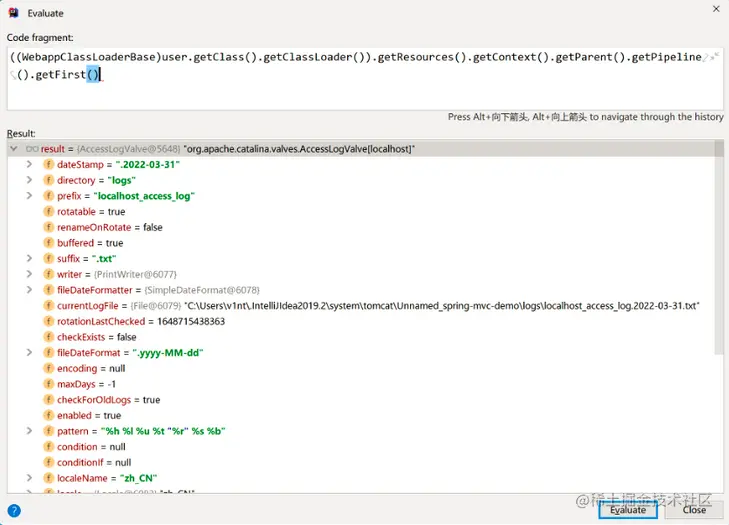Click the field icon beside localeName
Image resolution: width=729 pixels, height=525 pixels.
(48, 478)
